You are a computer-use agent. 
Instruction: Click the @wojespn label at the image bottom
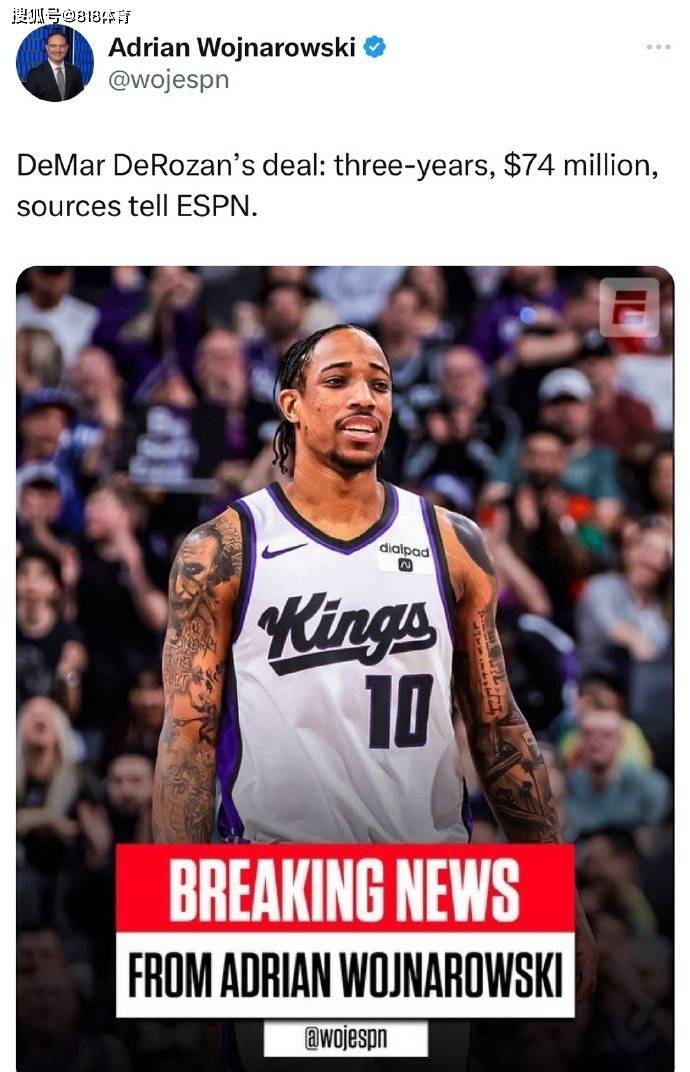tap(345, 1038)
